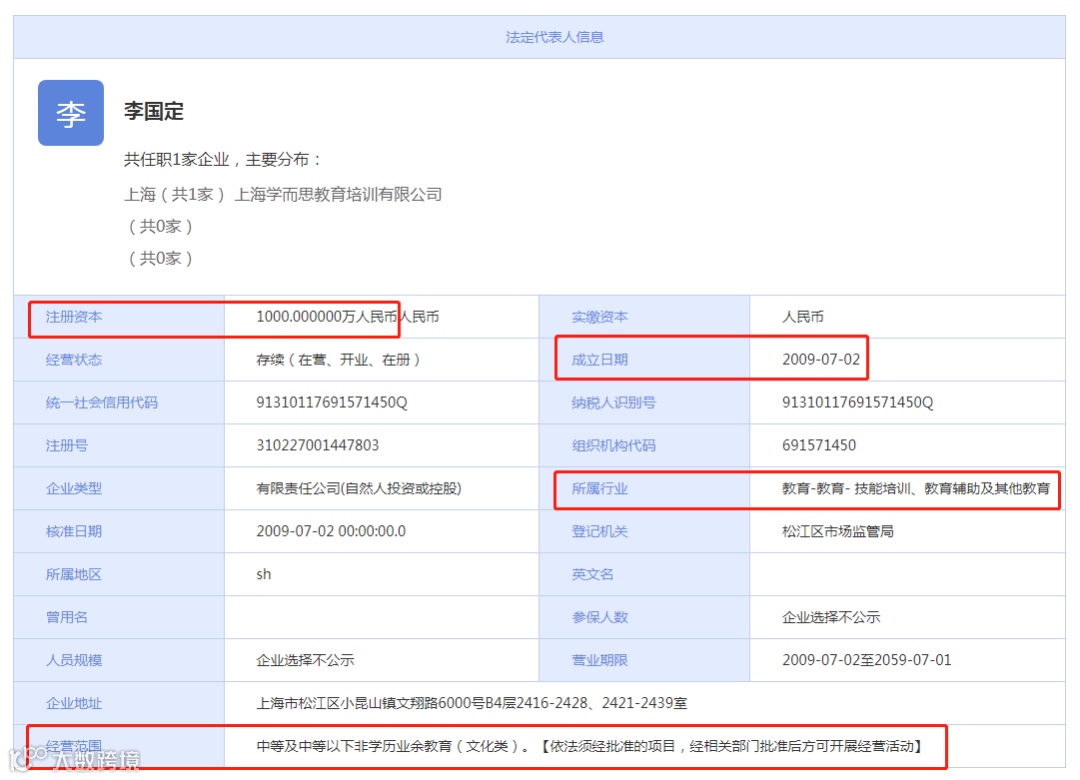Select 人民币 value beside 实缴资本
1080x780 pixels.
(802, 317)
